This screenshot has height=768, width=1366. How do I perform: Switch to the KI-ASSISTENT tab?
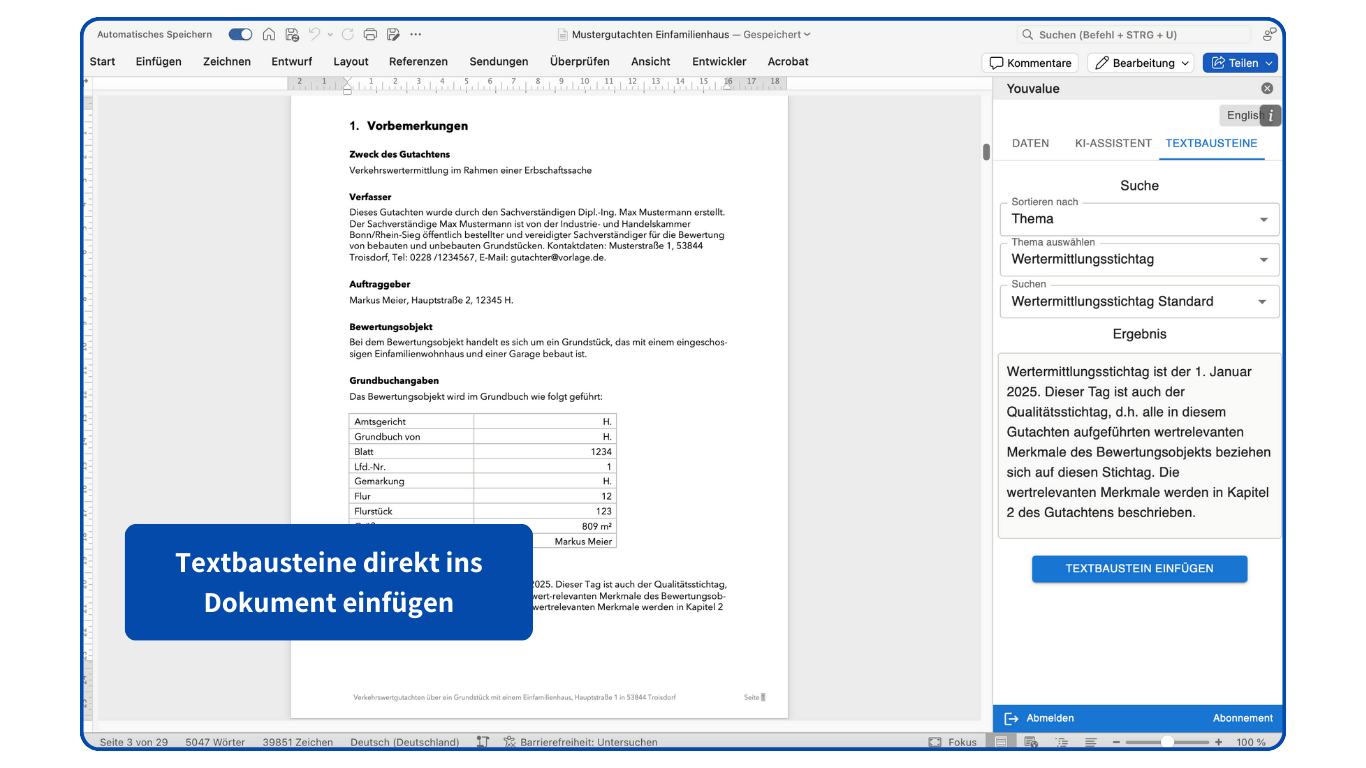point(1112,143)
